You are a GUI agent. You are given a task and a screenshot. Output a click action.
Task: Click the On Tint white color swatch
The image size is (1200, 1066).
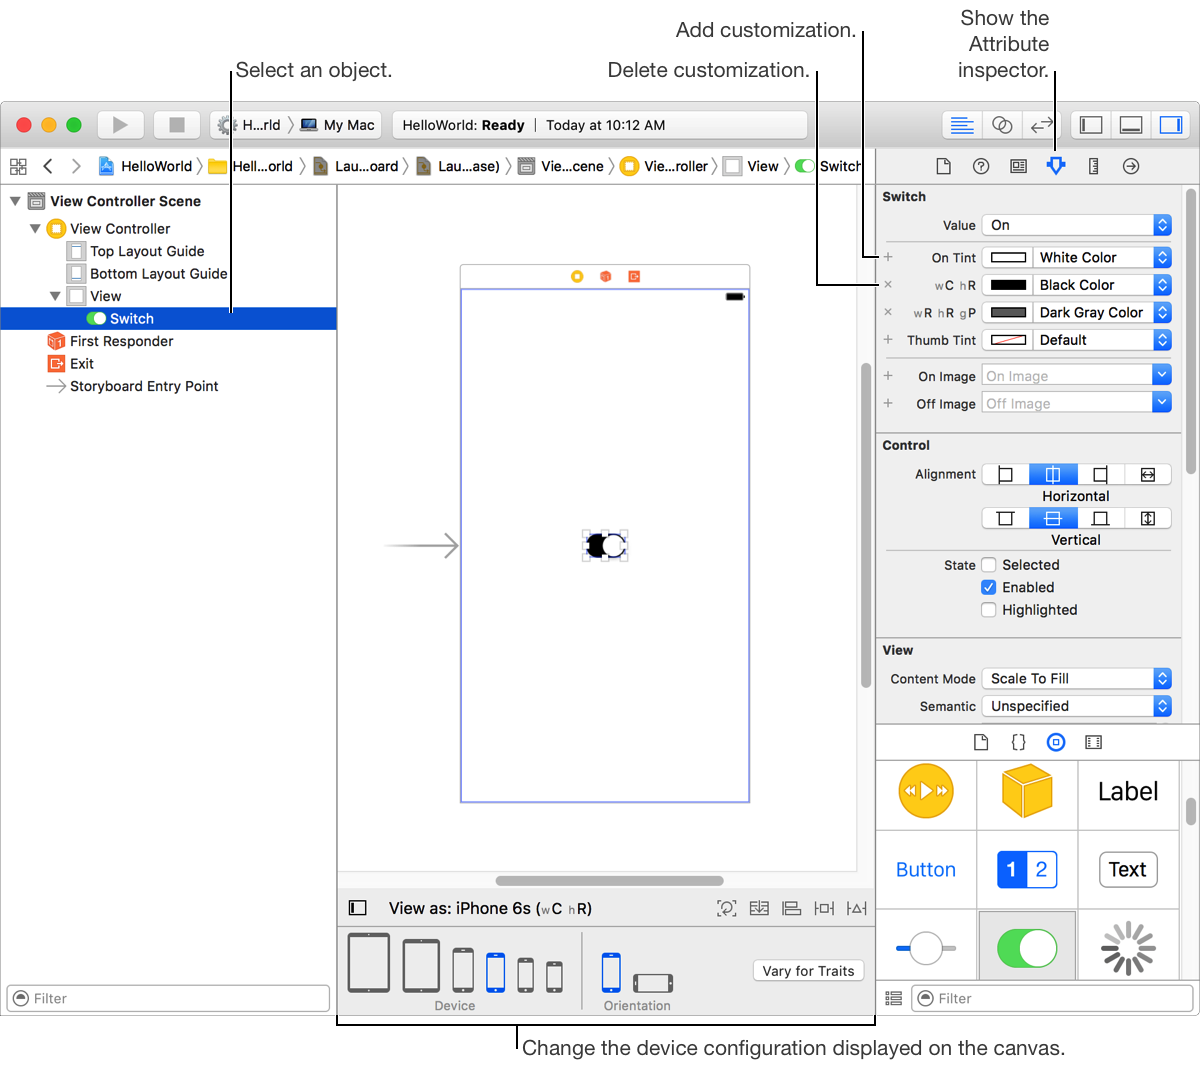coord(1008,258)
